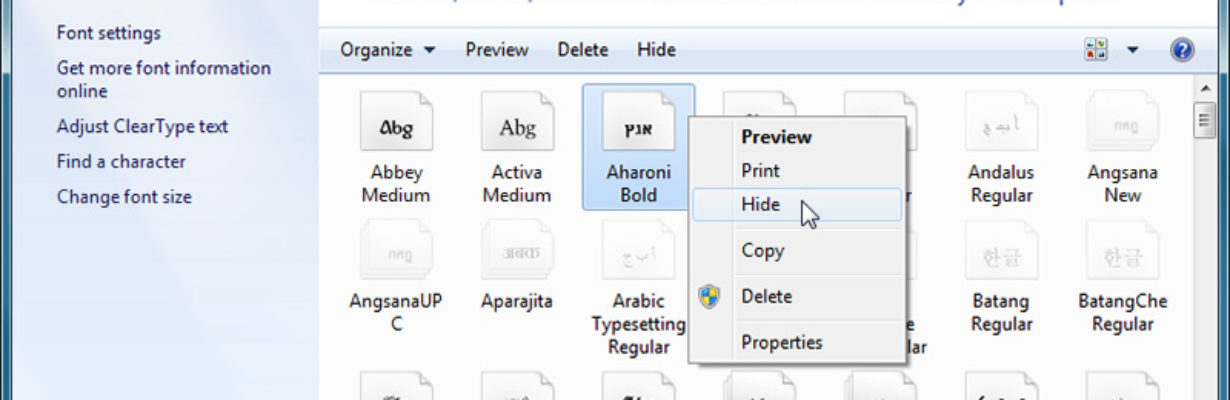
Task: Select the Andalus Regular font icon
Action: pos(1002,123)
